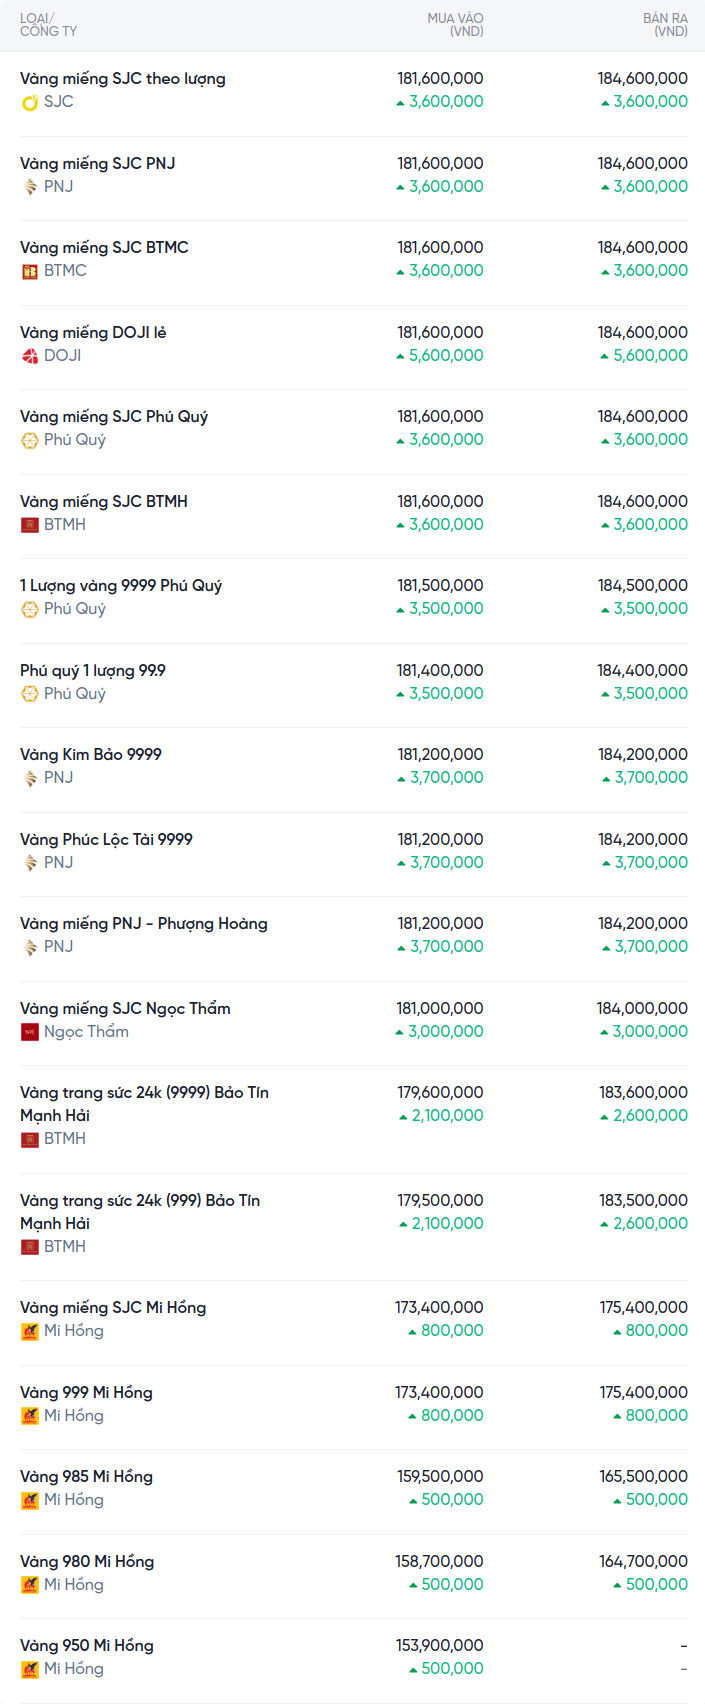The width and height of the screenshot is (705, 1704).
Task: Click the BÁN RA (VND) column header
Action: [x=665, y=25]
